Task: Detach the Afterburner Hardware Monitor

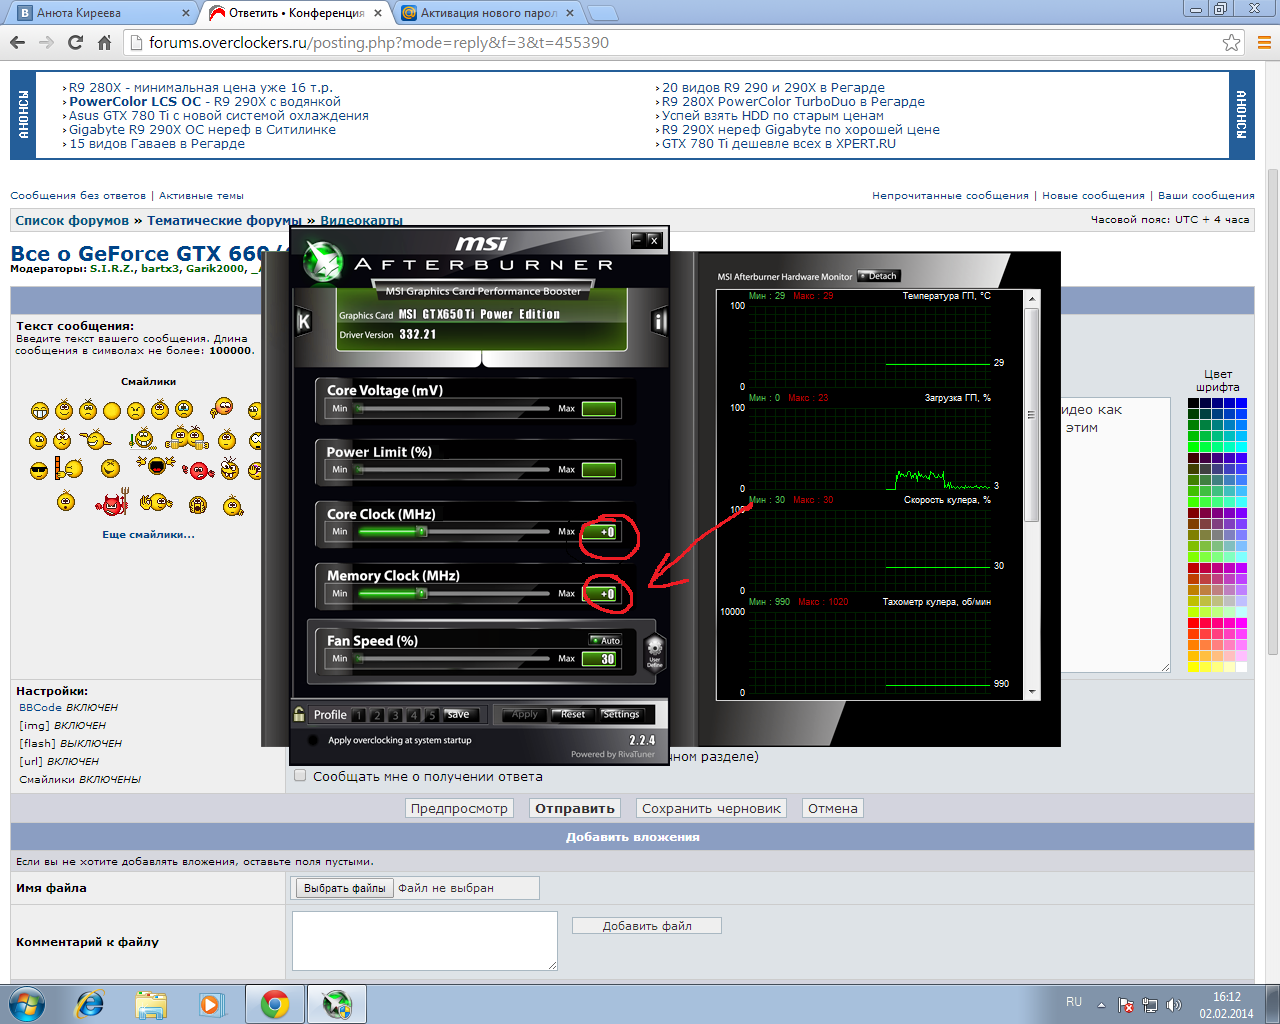Action: click(x=879, y=276)
